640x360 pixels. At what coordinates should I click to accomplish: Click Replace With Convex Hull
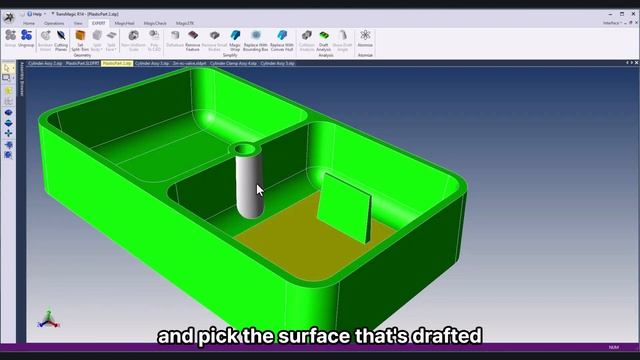tap(282, 41)
